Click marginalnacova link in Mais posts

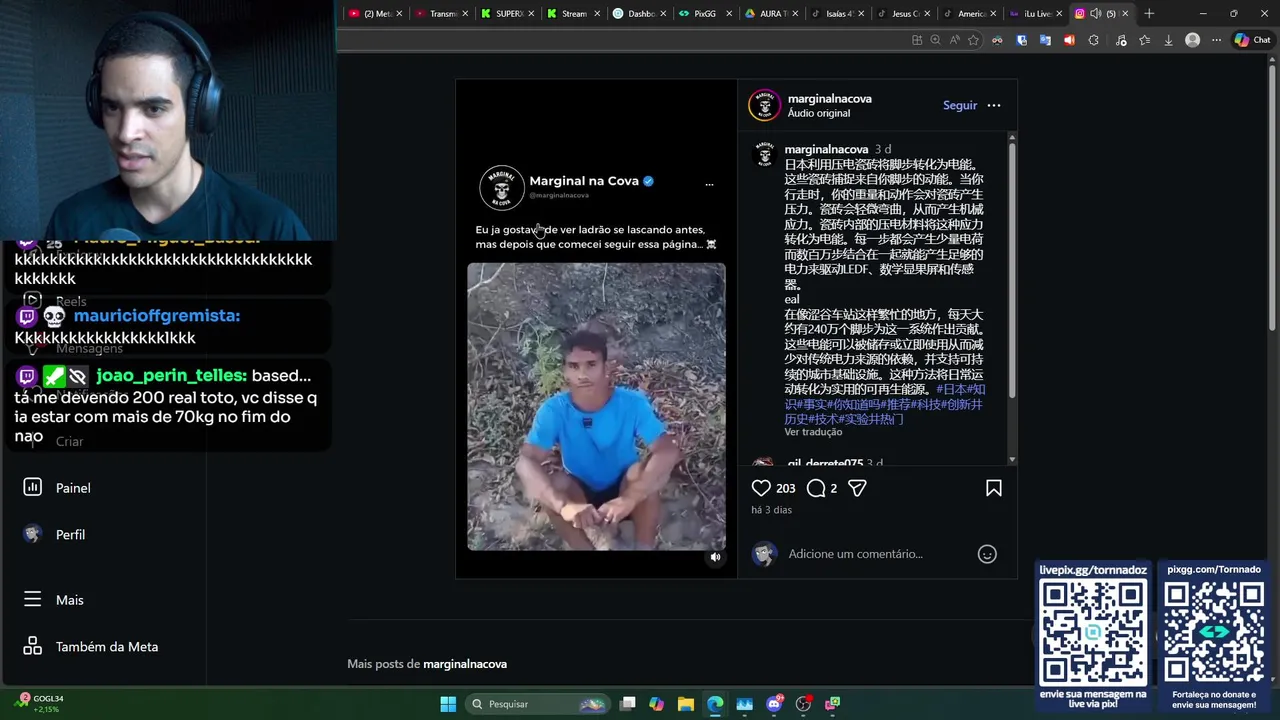[x=465, y=664]
